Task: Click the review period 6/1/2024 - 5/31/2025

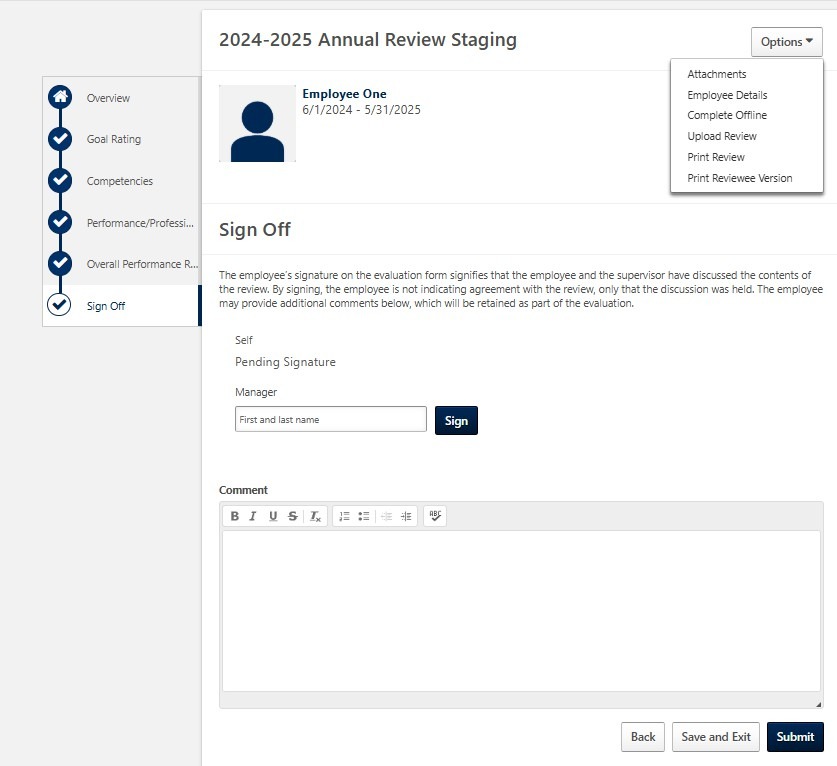Action: coord(361,110)
